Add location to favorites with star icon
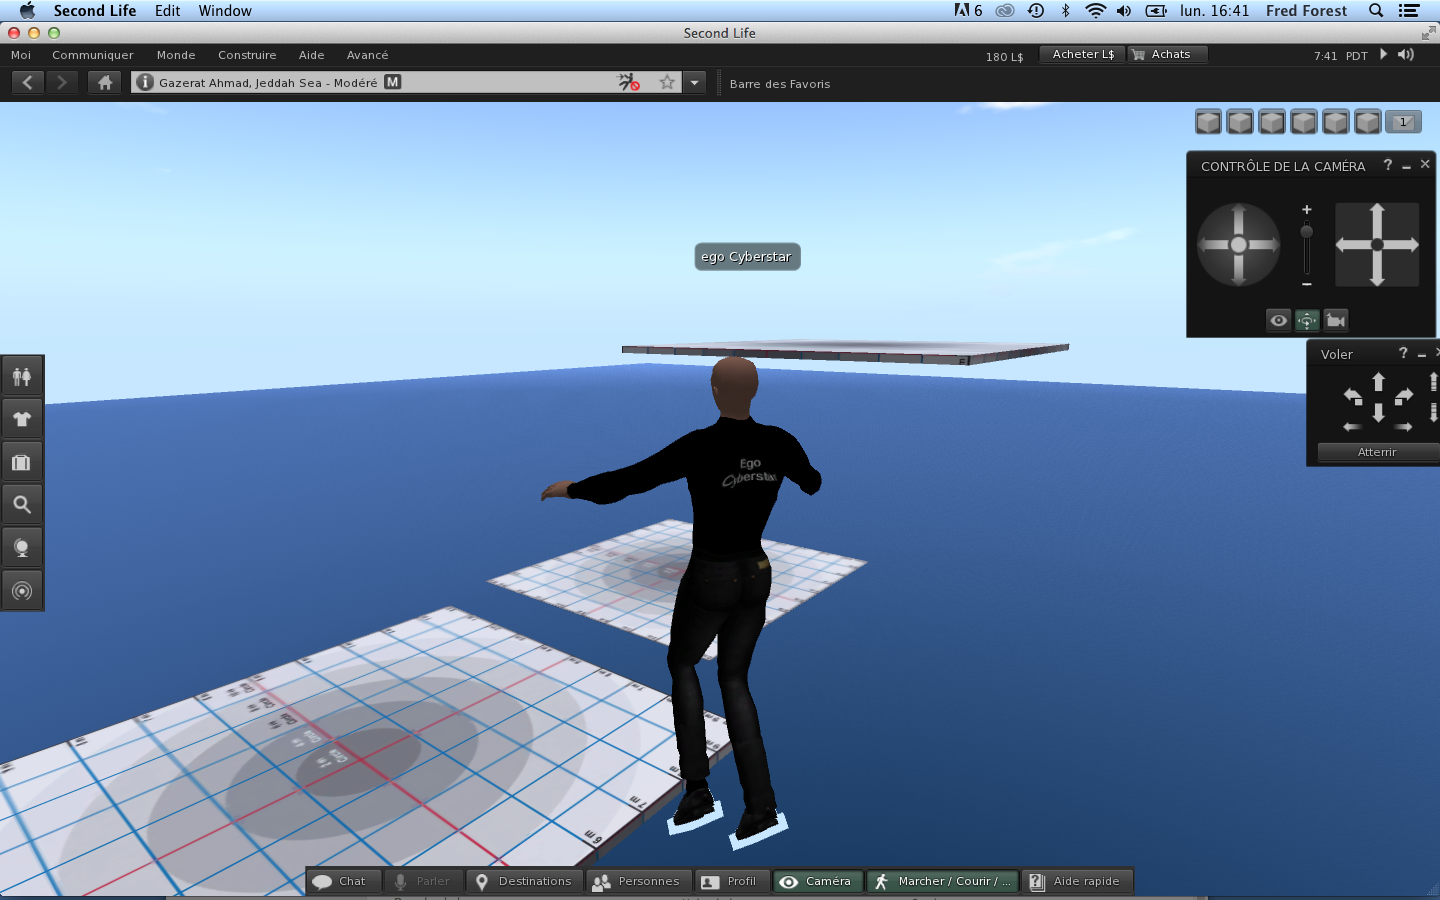This screenshot has height=900, width=1440. pyautogui.click(x=667, y=82)
